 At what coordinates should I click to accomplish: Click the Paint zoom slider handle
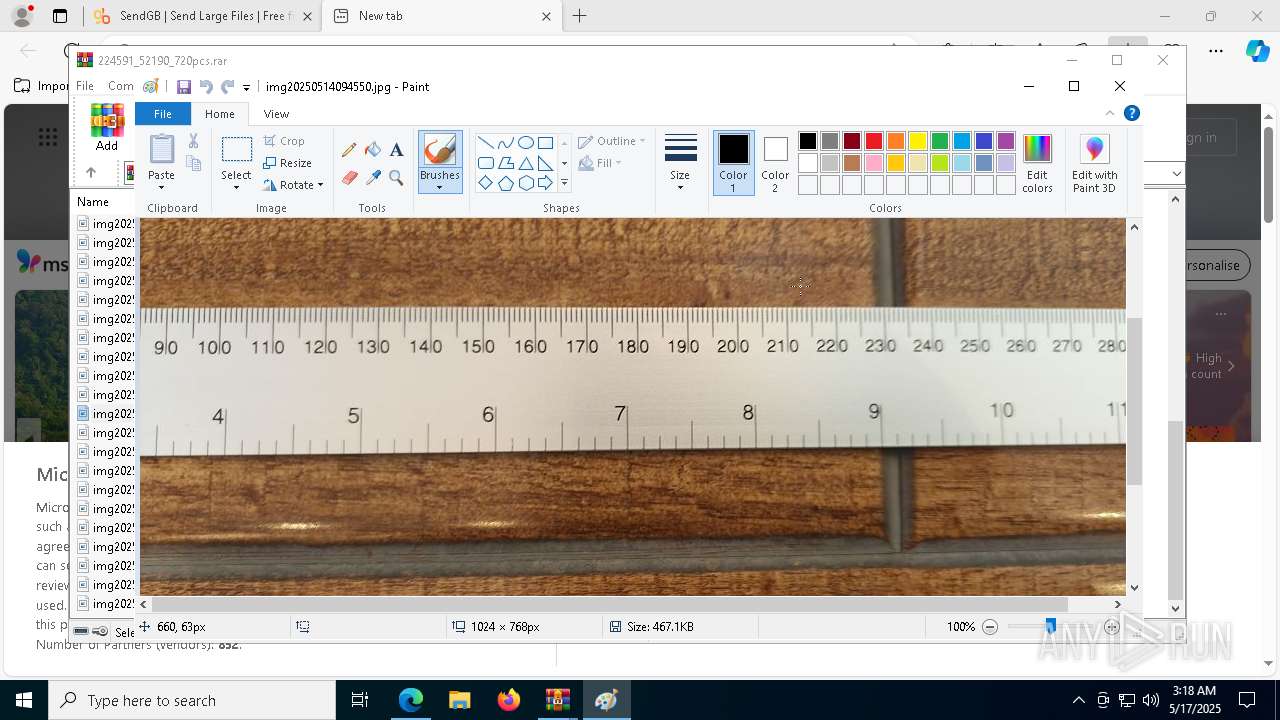[x=1050, y=626]
